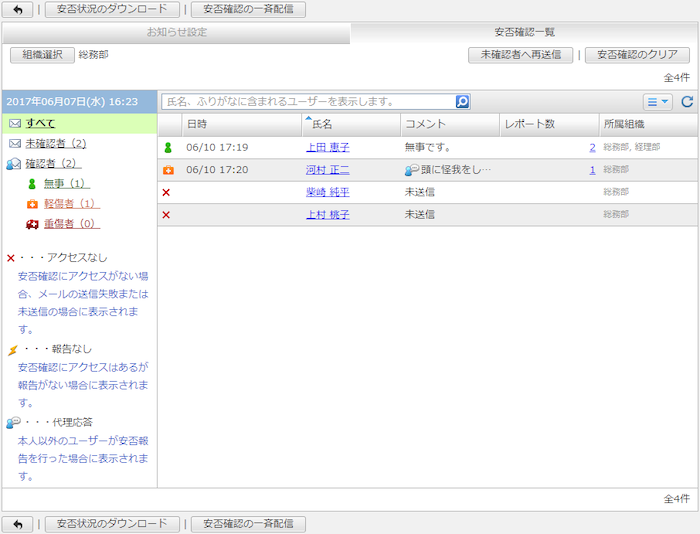Screen dimensions: 700x534
Task: Filter by 未確認者 (2) in sidebar
Action: click(x=55, y=143)
